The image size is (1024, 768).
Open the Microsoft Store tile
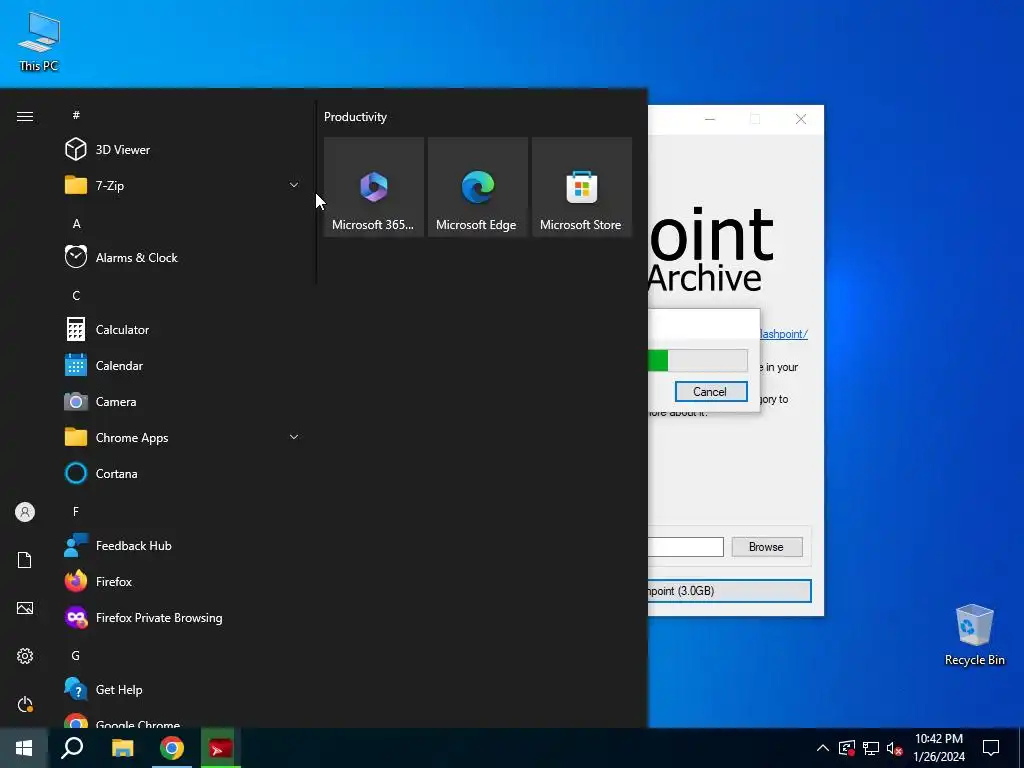point(582,187)
